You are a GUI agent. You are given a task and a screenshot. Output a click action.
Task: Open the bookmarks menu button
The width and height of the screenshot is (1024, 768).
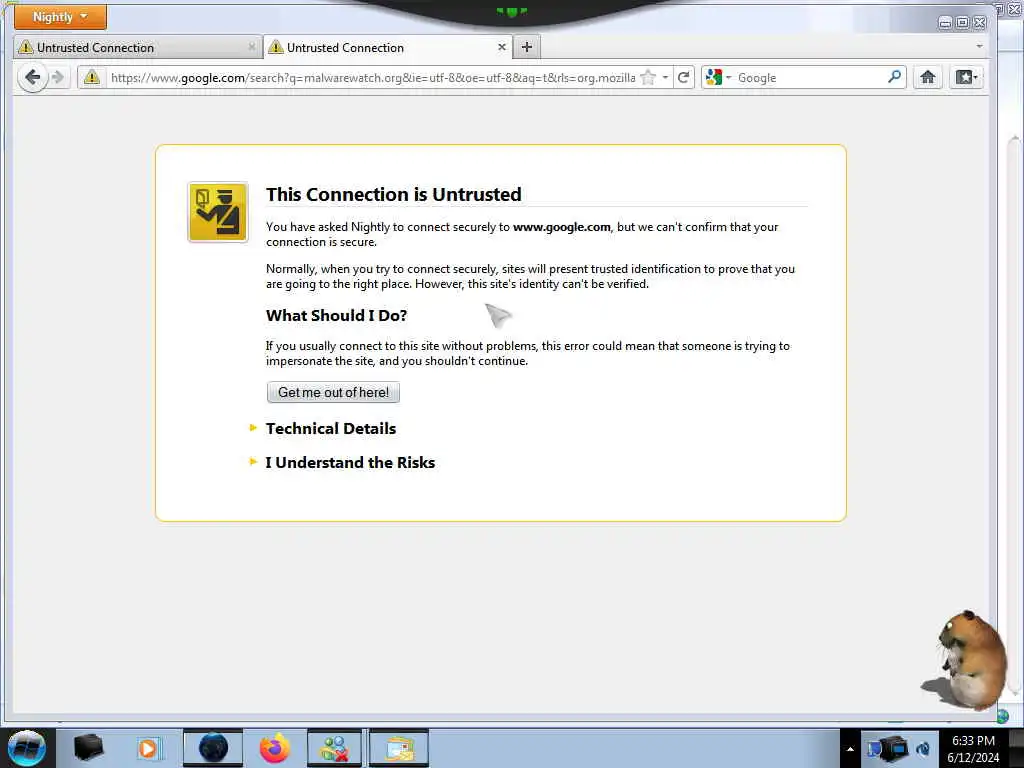tap(967, 78)
